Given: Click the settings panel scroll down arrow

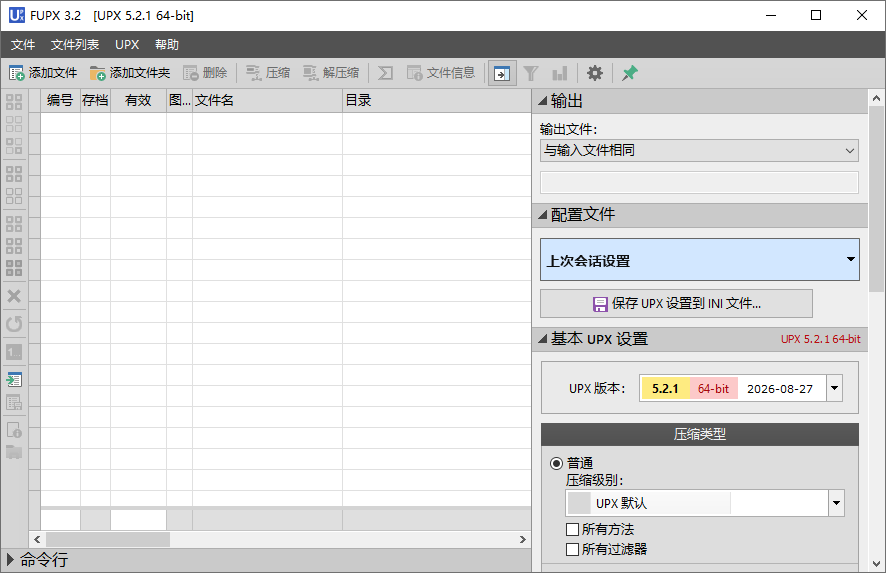Looking at the screenshot, I should 876,564.
